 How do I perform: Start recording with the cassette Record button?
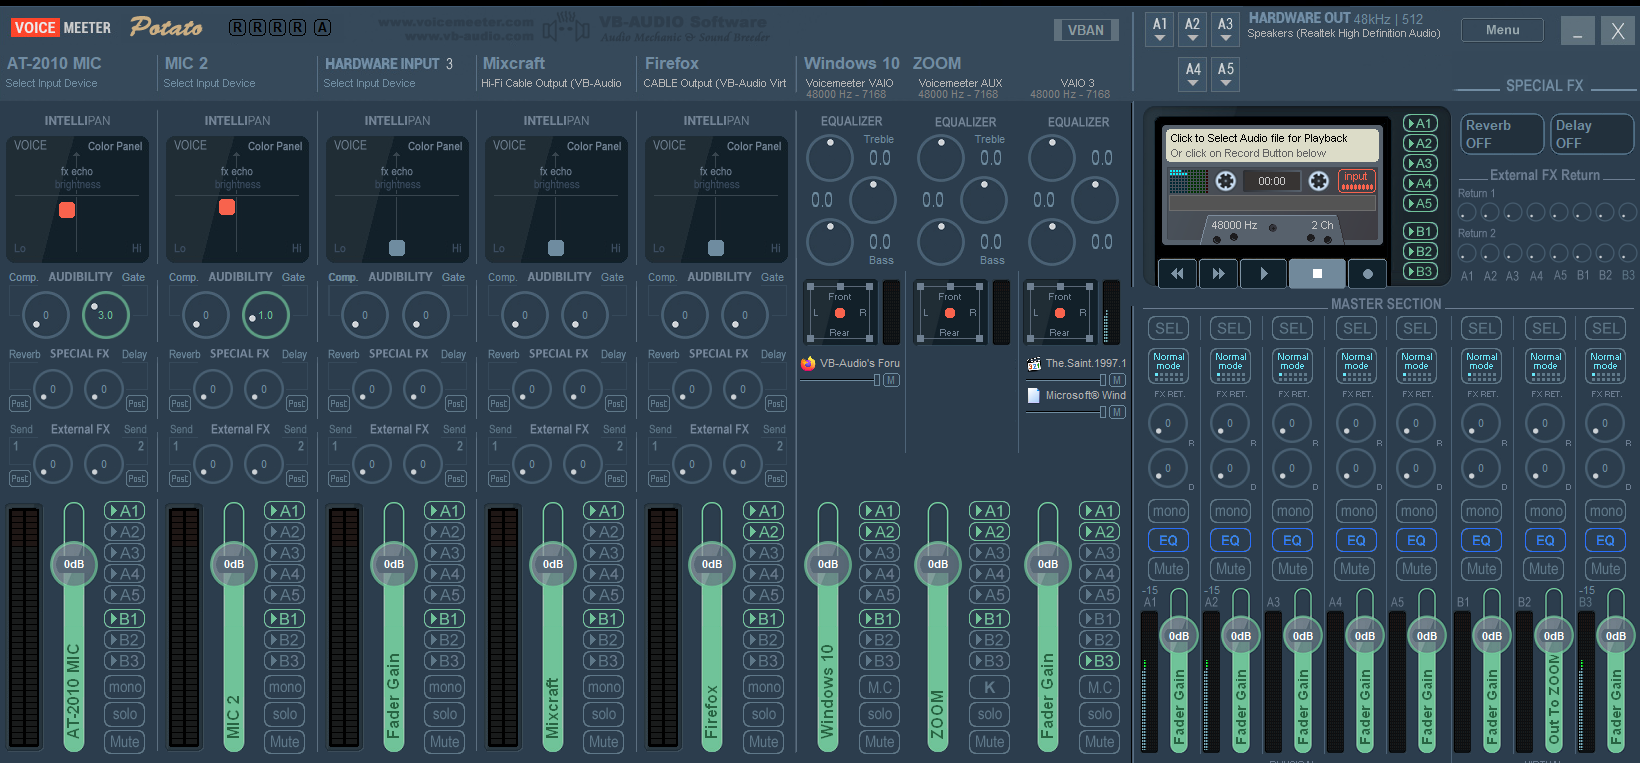pos(1367,273)
